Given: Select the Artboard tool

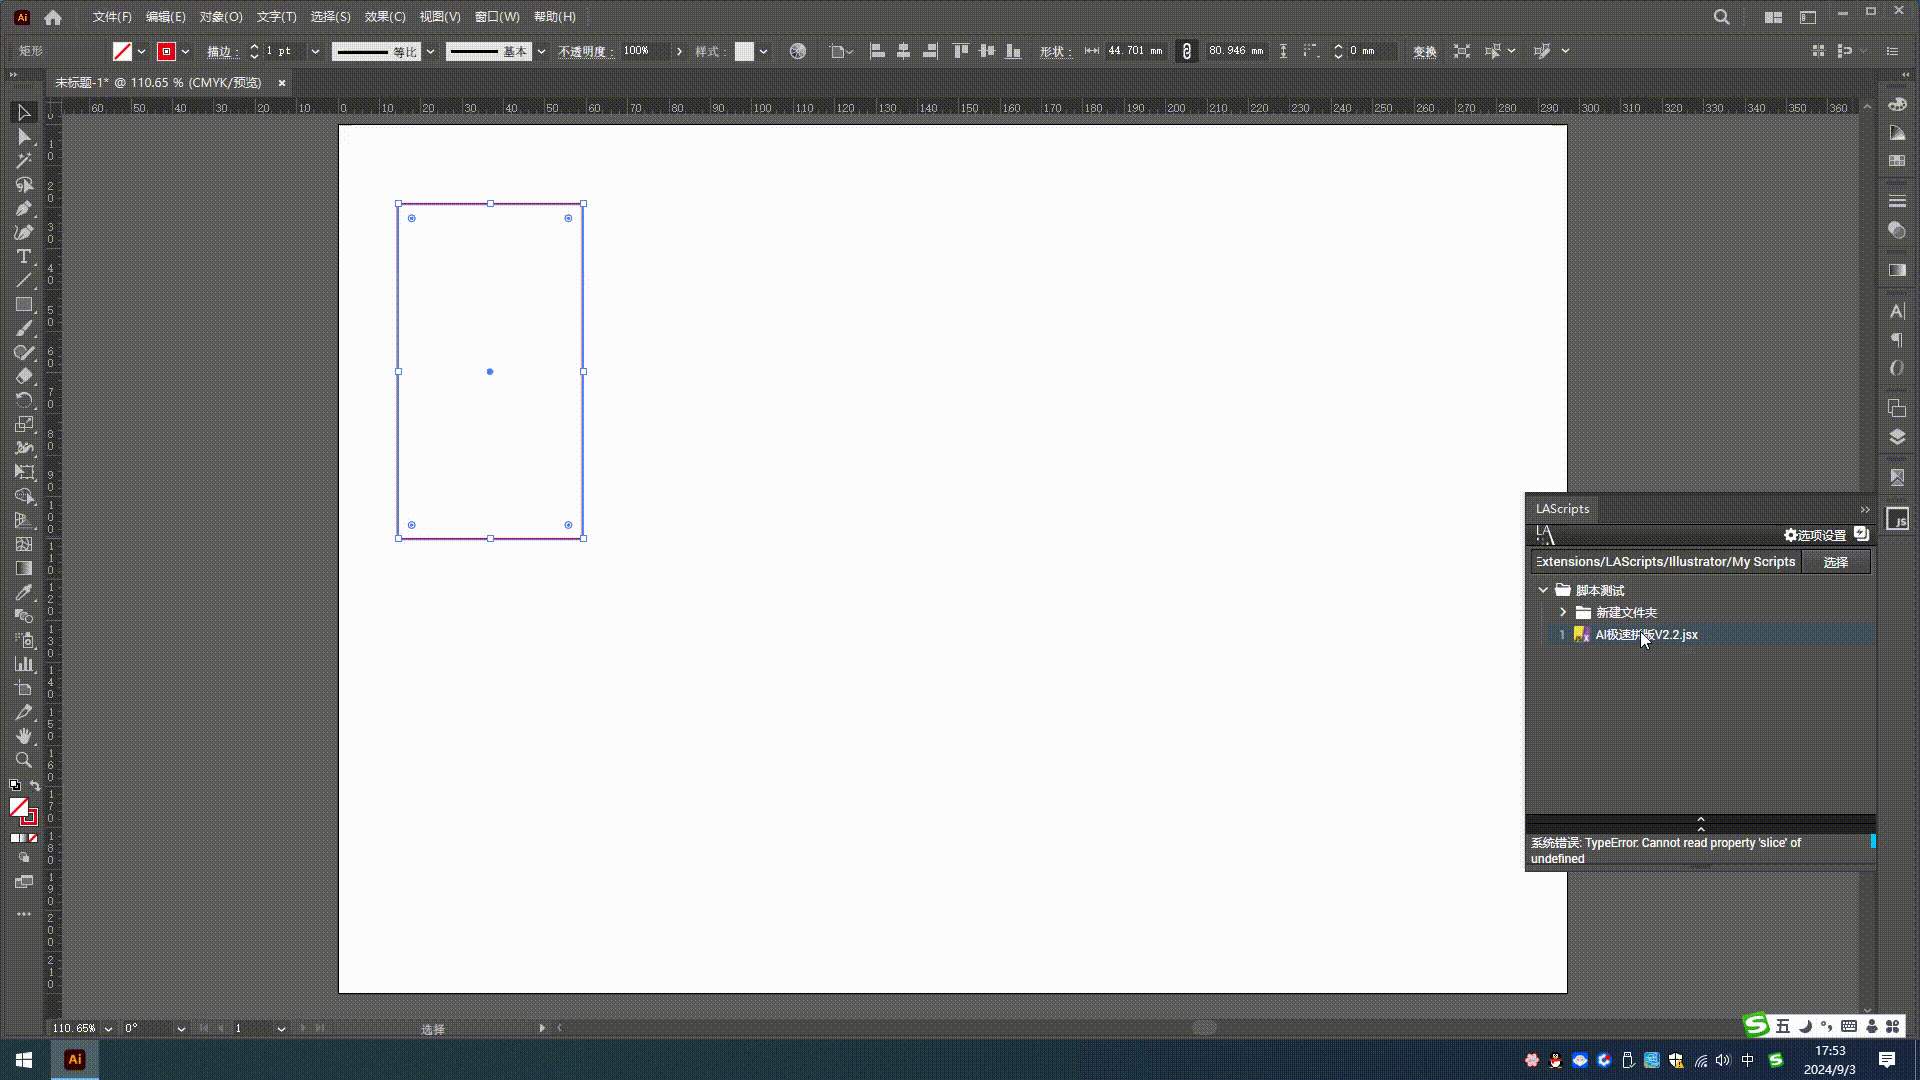Looking at the screenshot, I should [23, 688].
